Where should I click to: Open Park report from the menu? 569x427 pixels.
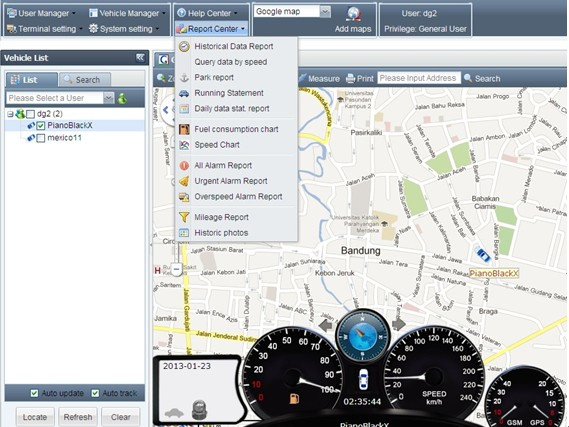[214, 78]
